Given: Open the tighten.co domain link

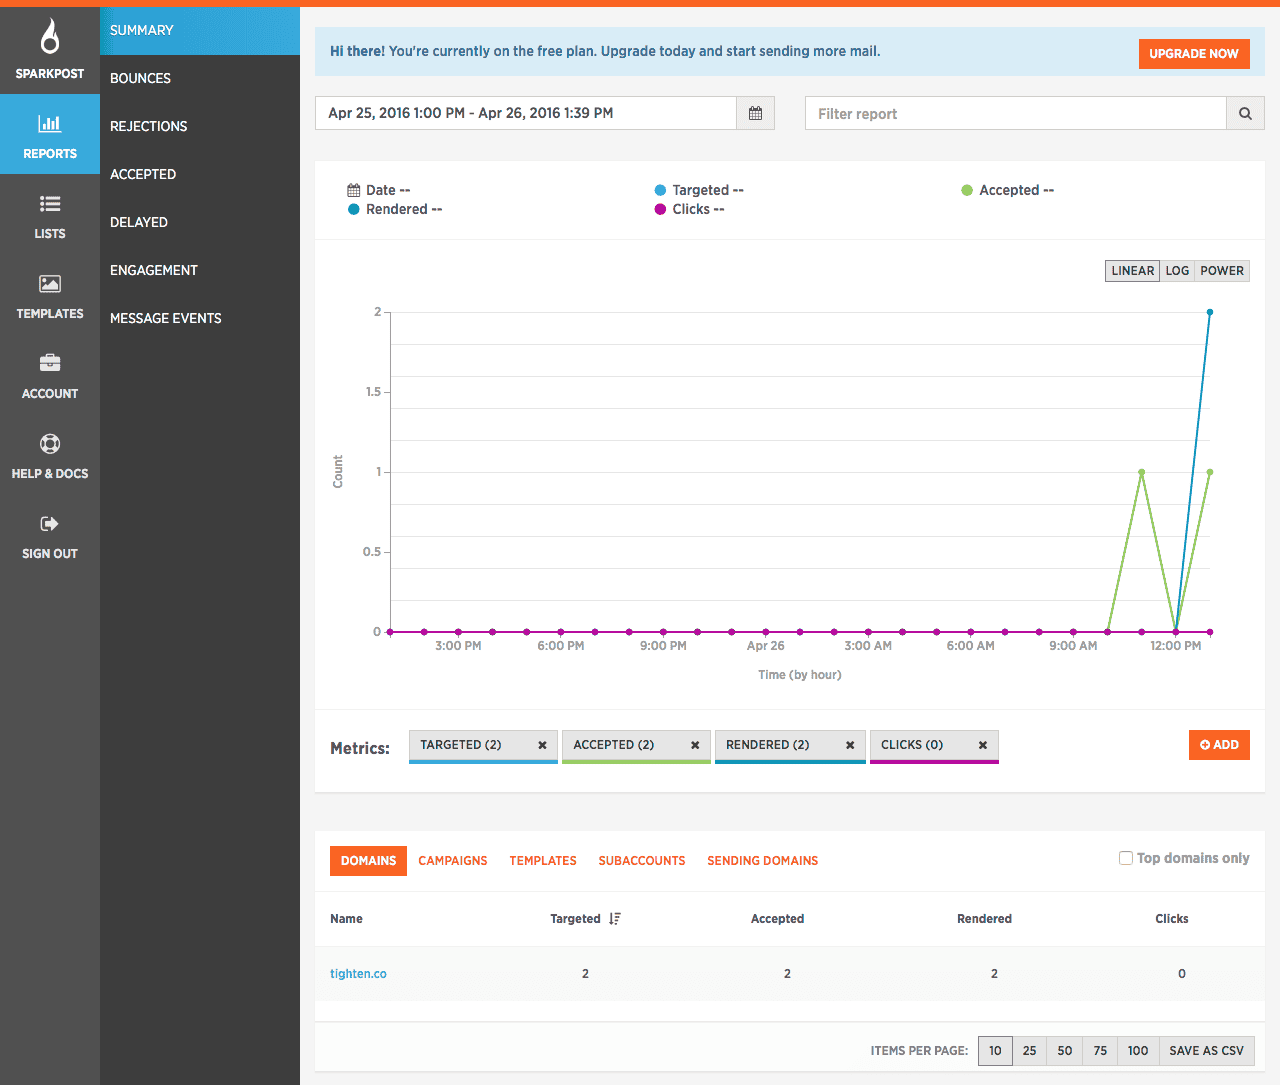Looking at the screenshot, I should point(358,973).
